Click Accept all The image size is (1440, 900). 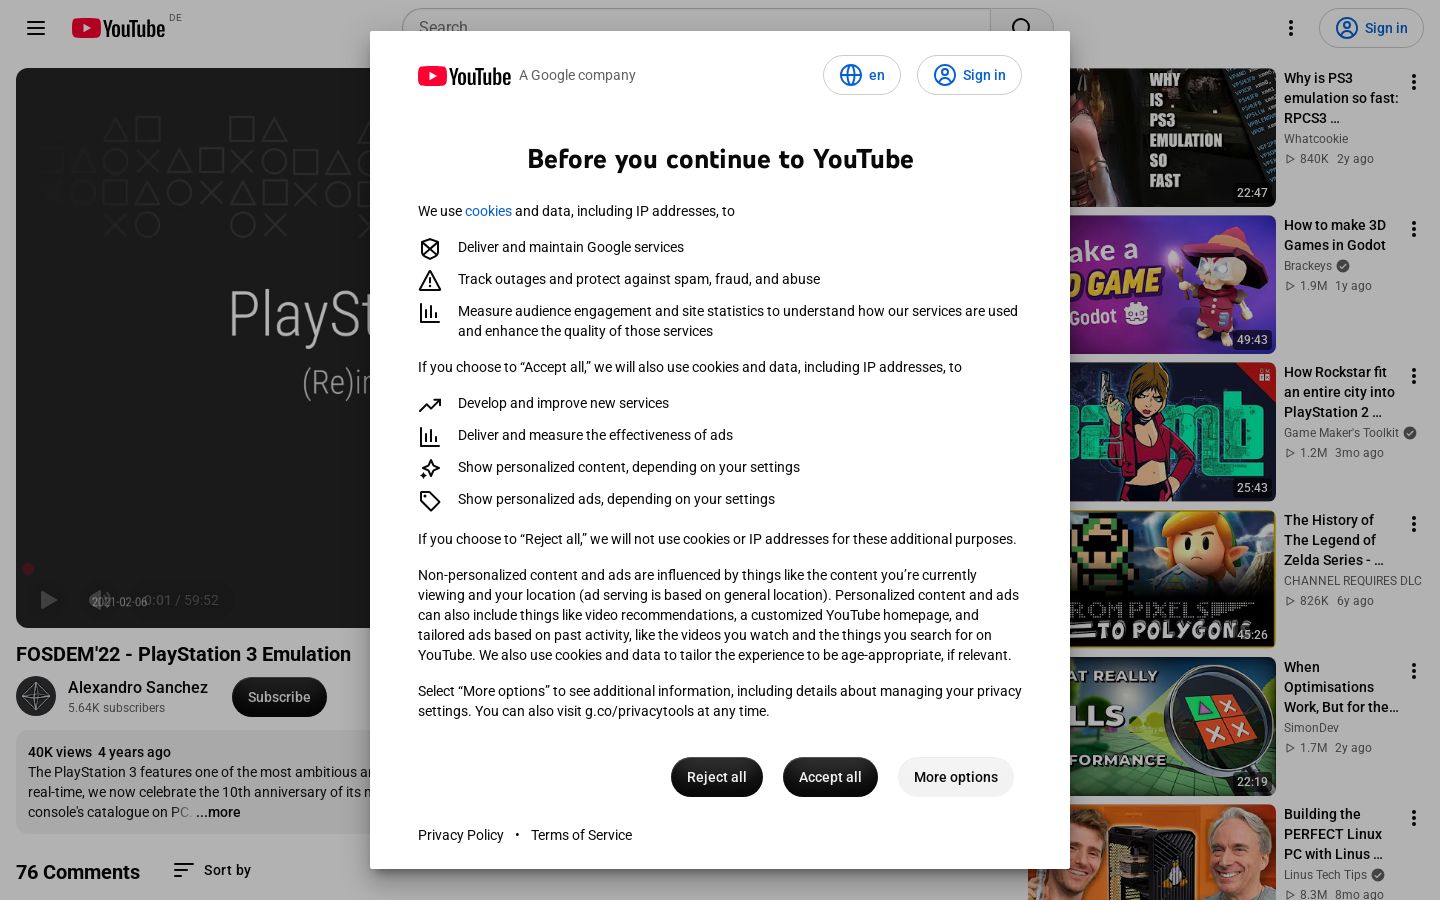(x=830, y=777)
